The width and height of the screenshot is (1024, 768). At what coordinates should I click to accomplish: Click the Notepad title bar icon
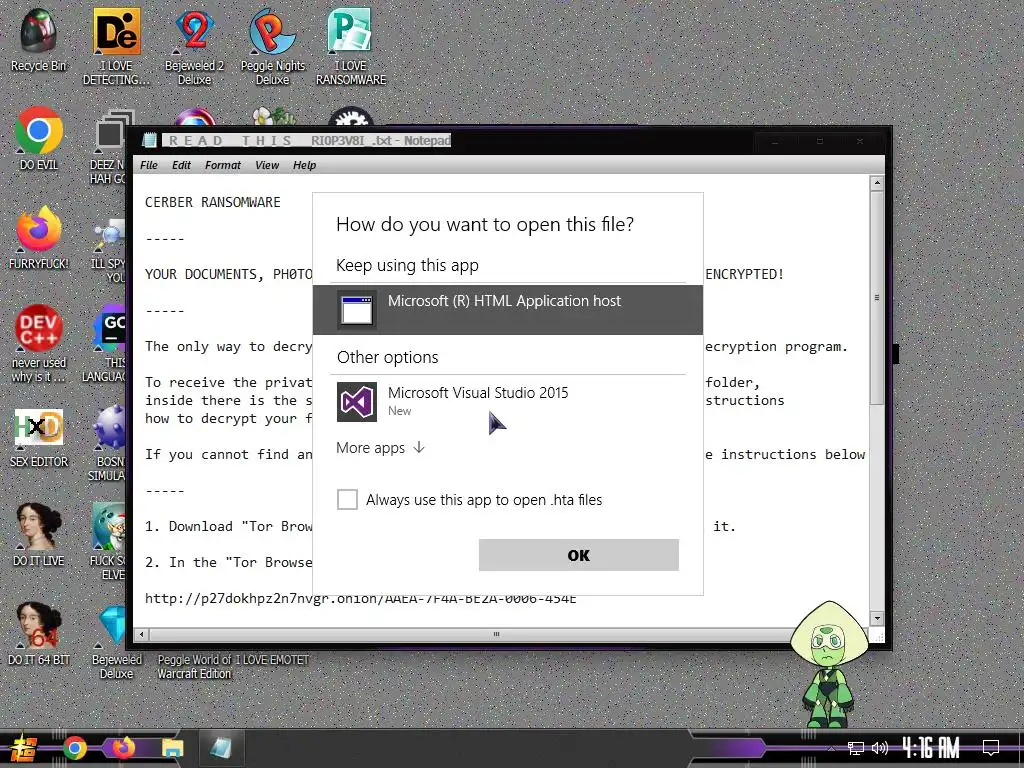pos(150,140)
